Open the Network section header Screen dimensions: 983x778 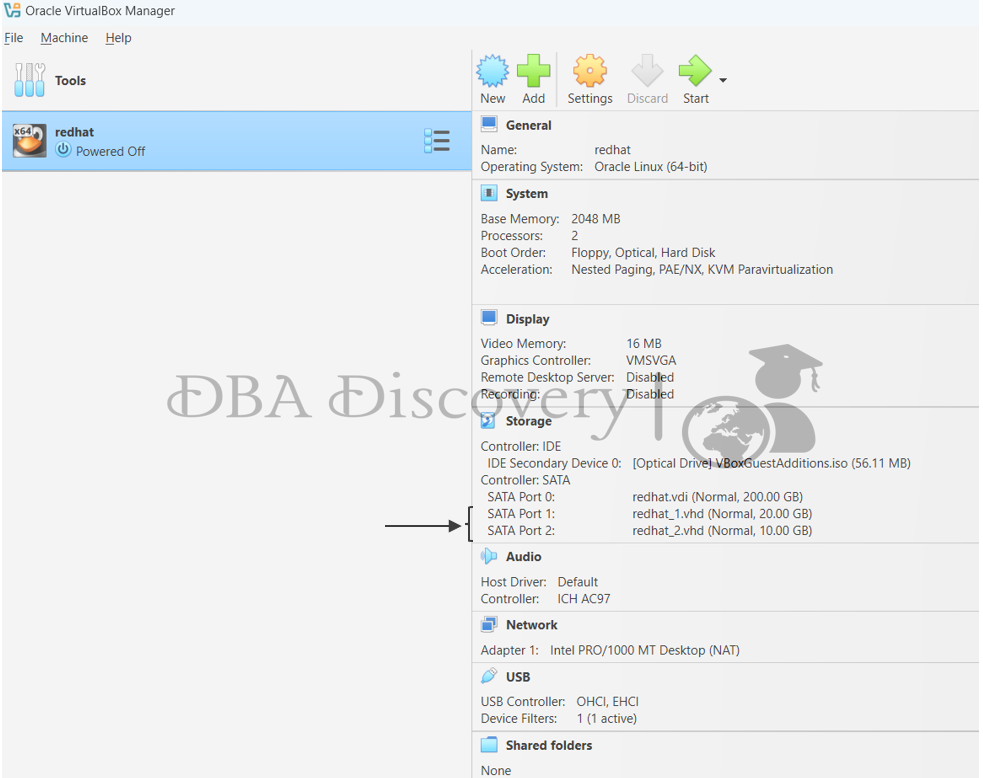531,625
